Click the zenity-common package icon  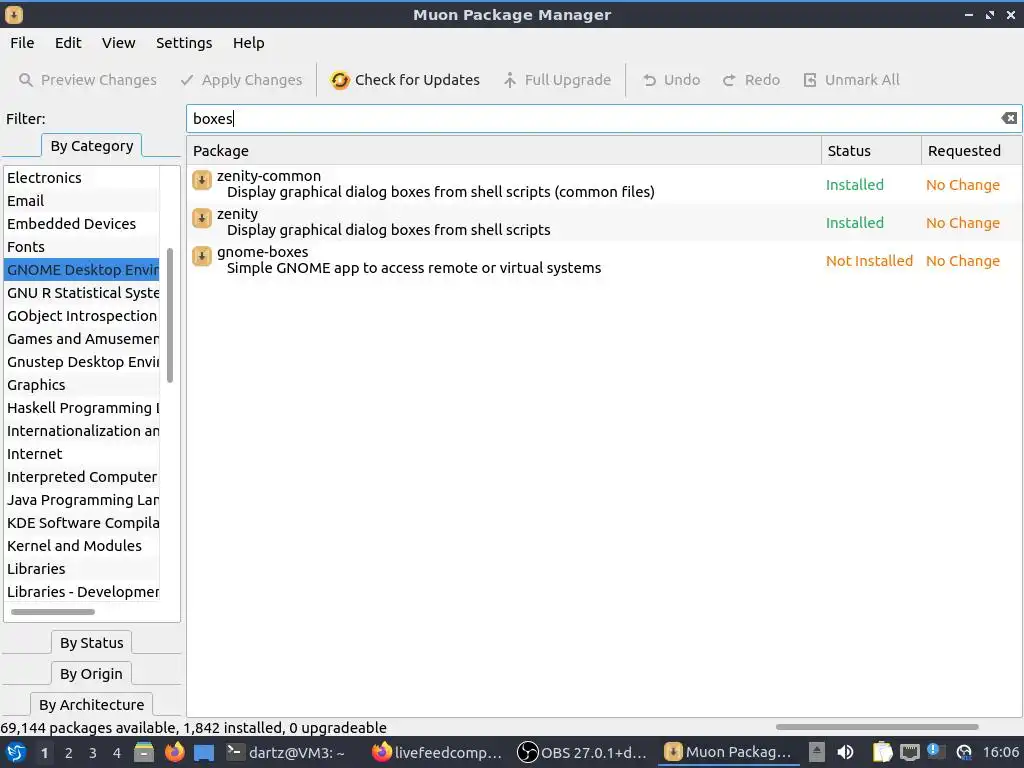click(x=202, y=180)
